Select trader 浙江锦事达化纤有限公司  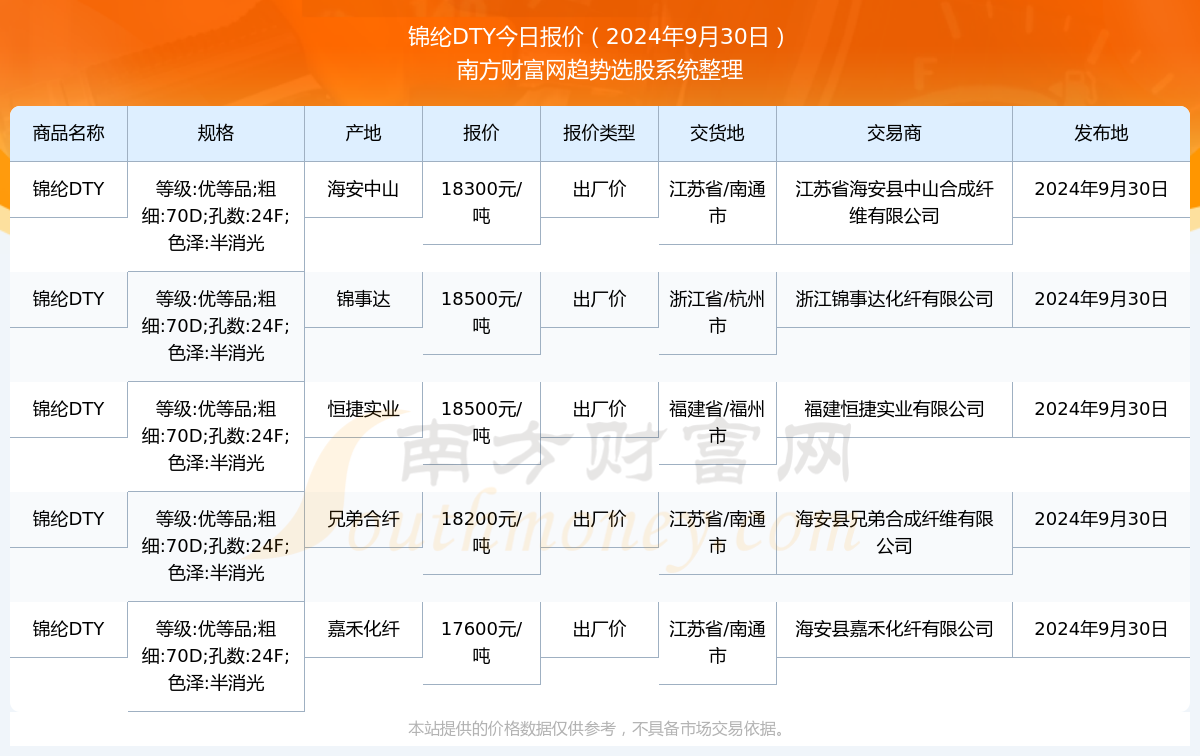[x=894, y=299]
